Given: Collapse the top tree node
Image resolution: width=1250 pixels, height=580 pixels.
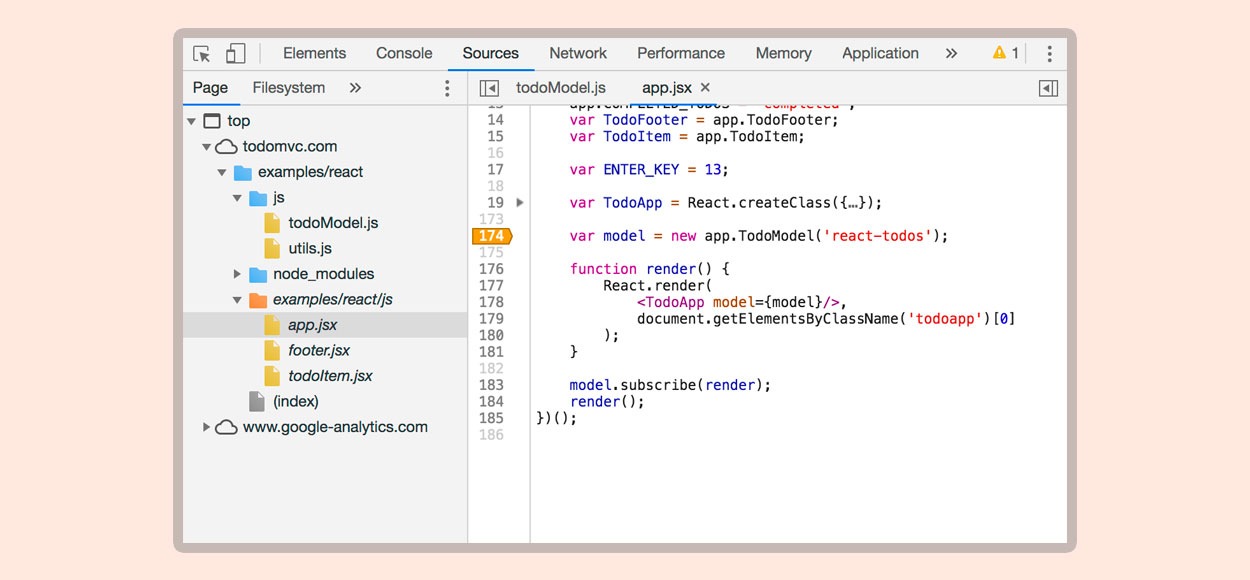Looking at the screenshot, I should 191,121.
